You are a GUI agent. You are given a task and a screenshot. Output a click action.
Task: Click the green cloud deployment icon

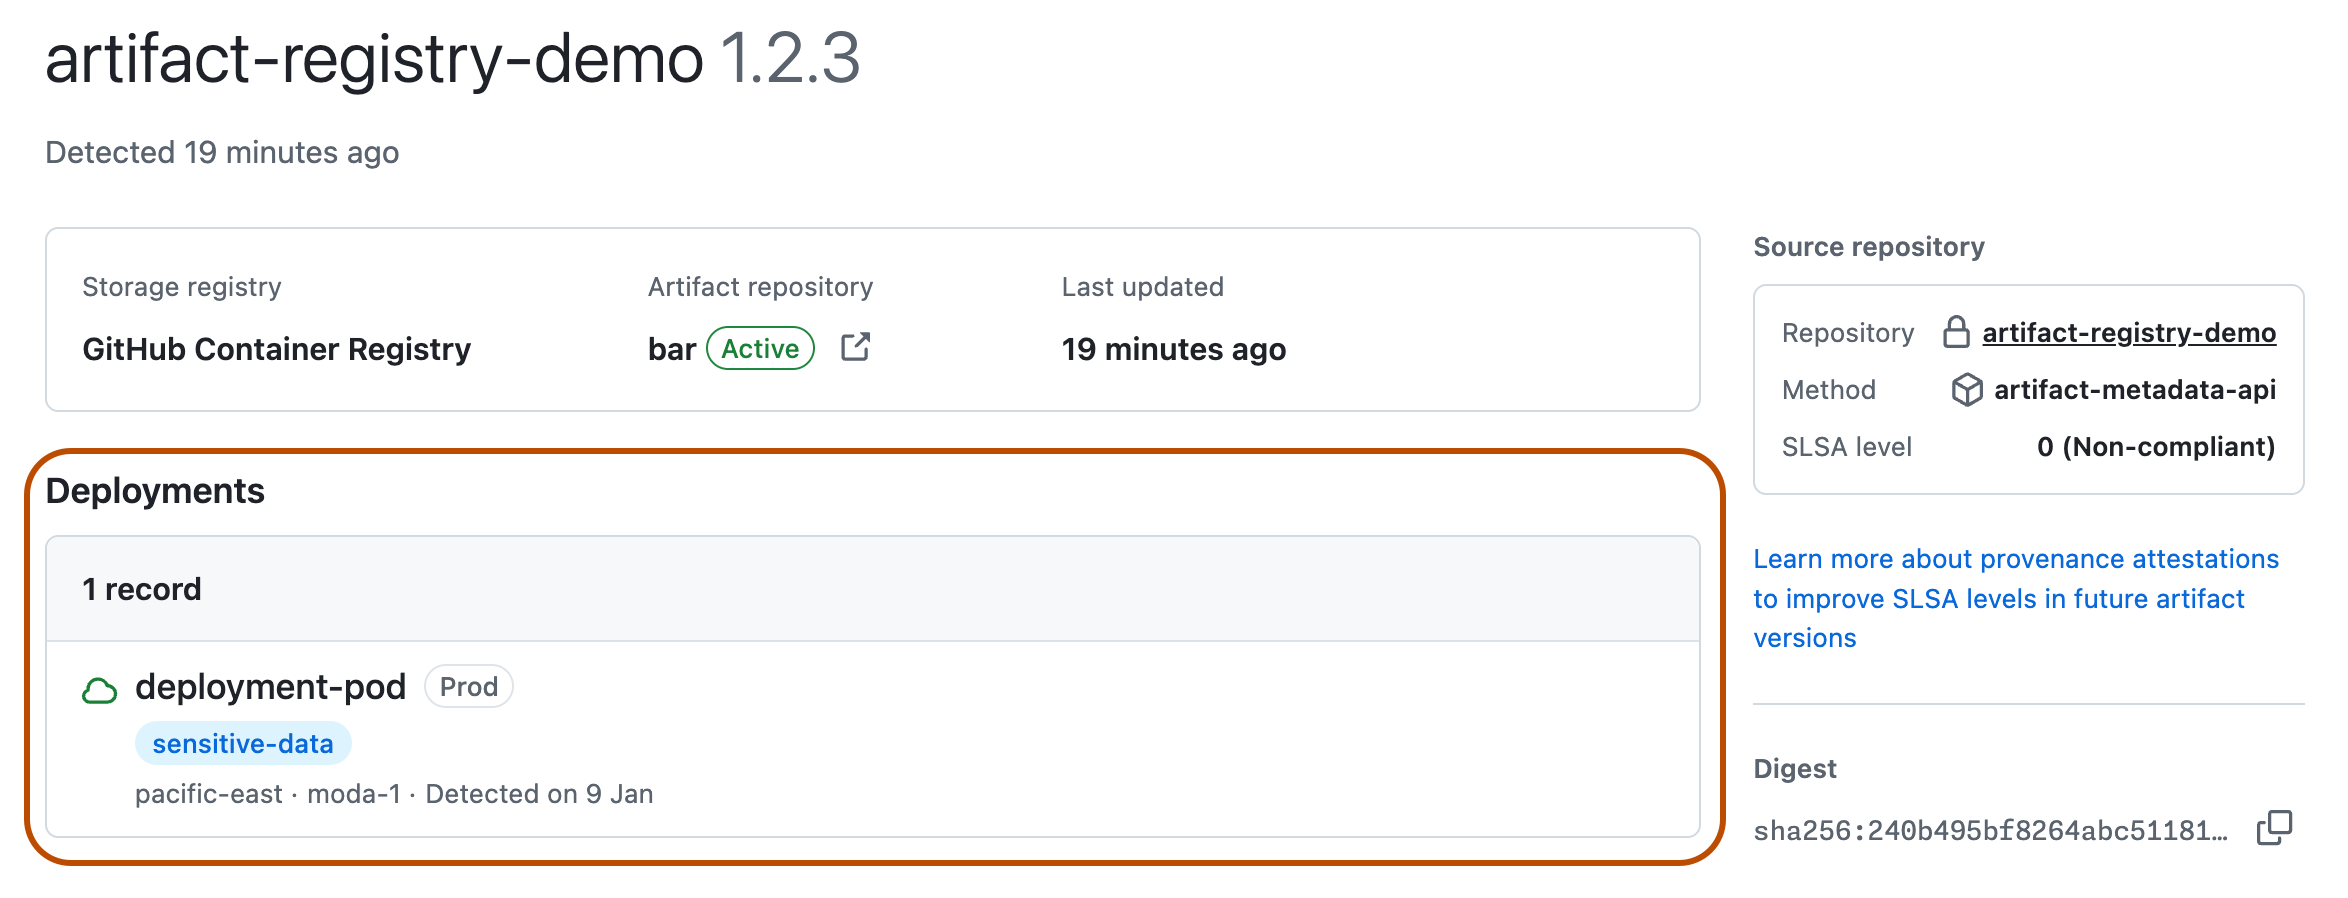click(99, 690)
